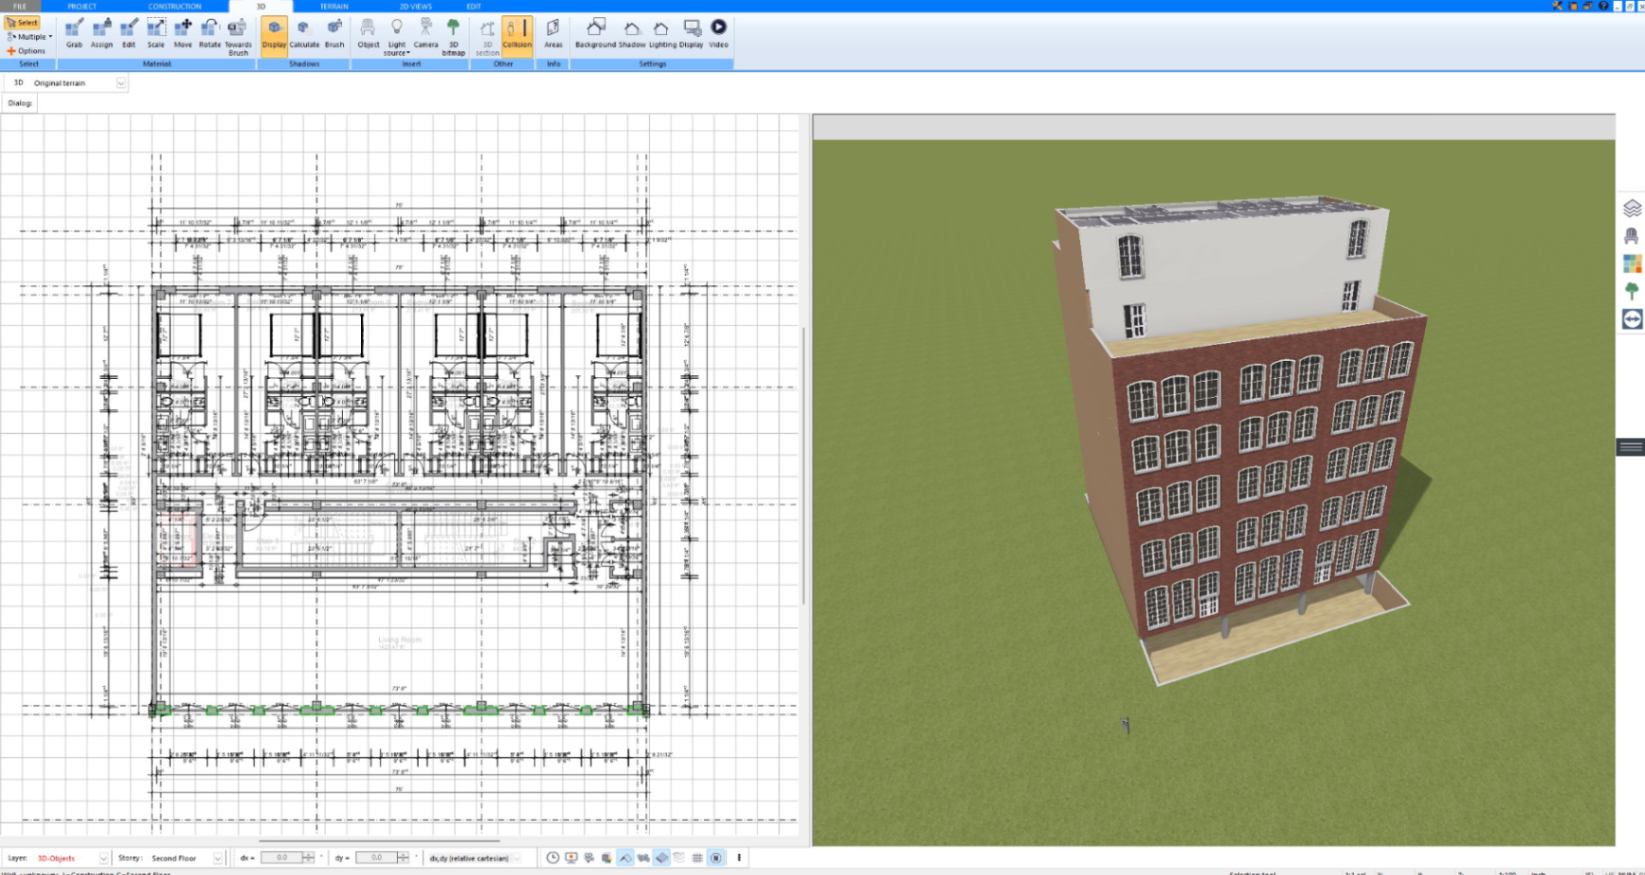The image size is (1645, 875).
Task: Click the dx value input field
Action: tap(281, 858)
